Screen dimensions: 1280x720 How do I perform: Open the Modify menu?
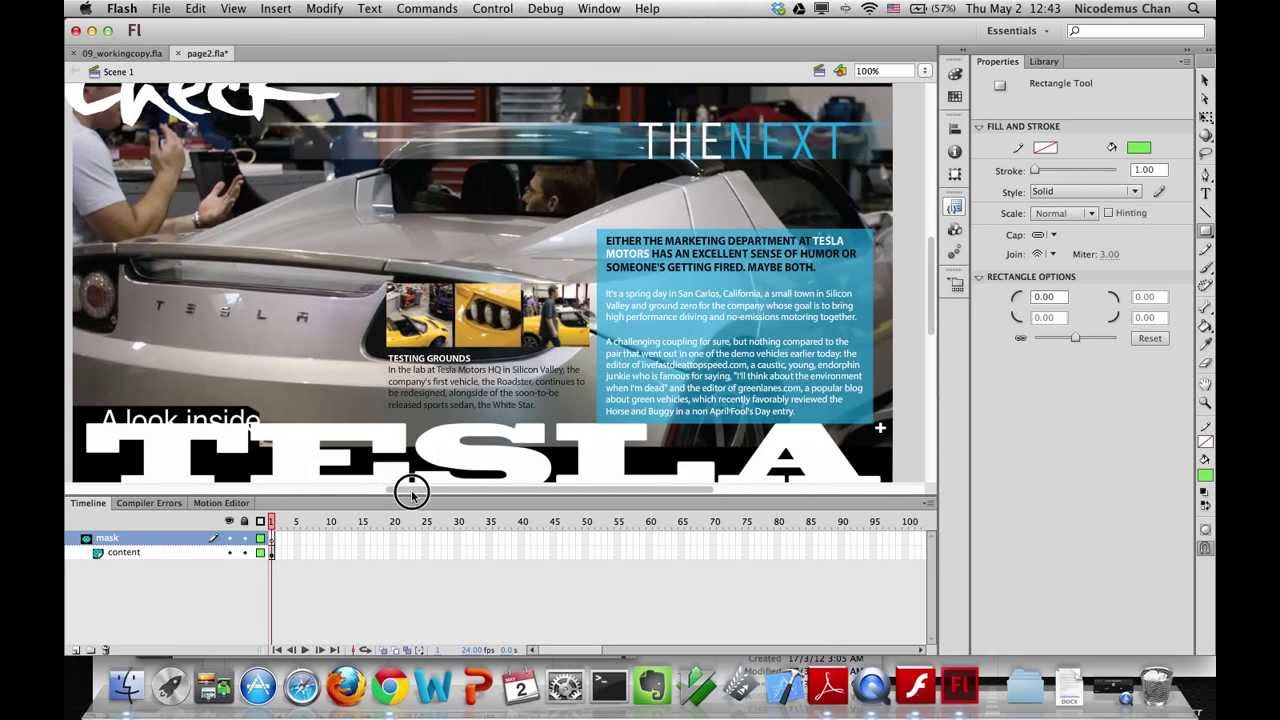[324, 9]
